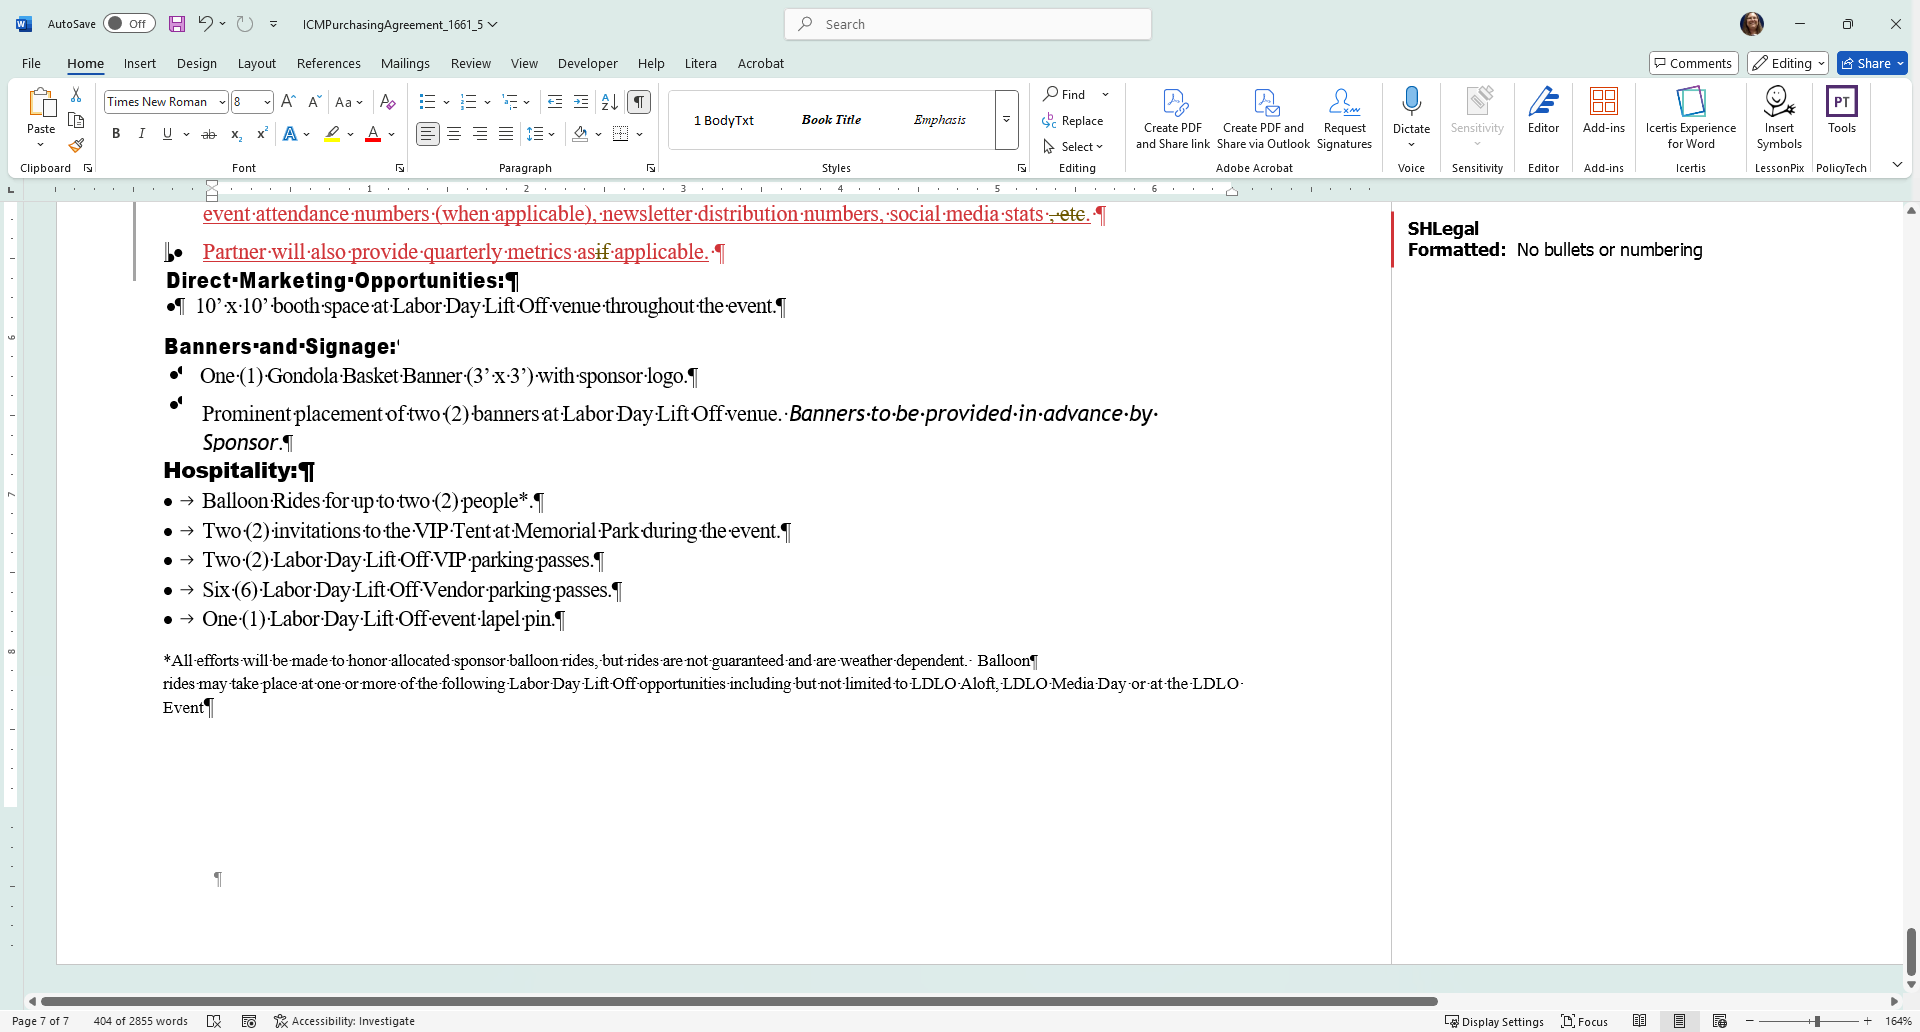The image size is (1920, 1032).
Task: Click the Search box in title bar
Action: click(x=968, y=24)
